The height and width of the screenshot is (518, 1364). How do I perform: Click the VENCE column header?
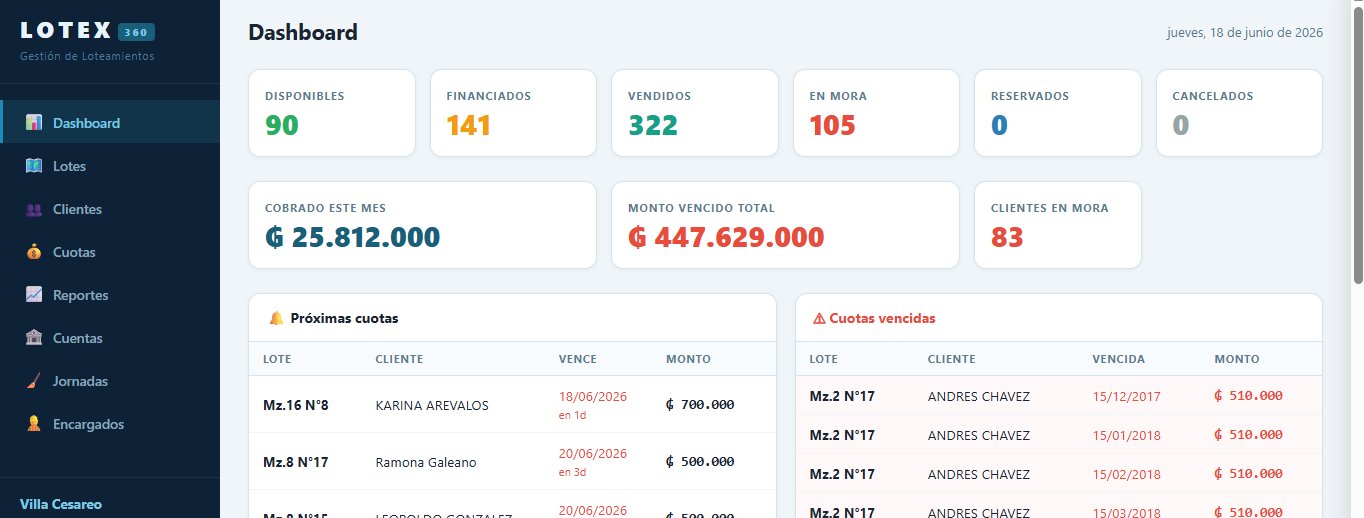pos(577,359)
